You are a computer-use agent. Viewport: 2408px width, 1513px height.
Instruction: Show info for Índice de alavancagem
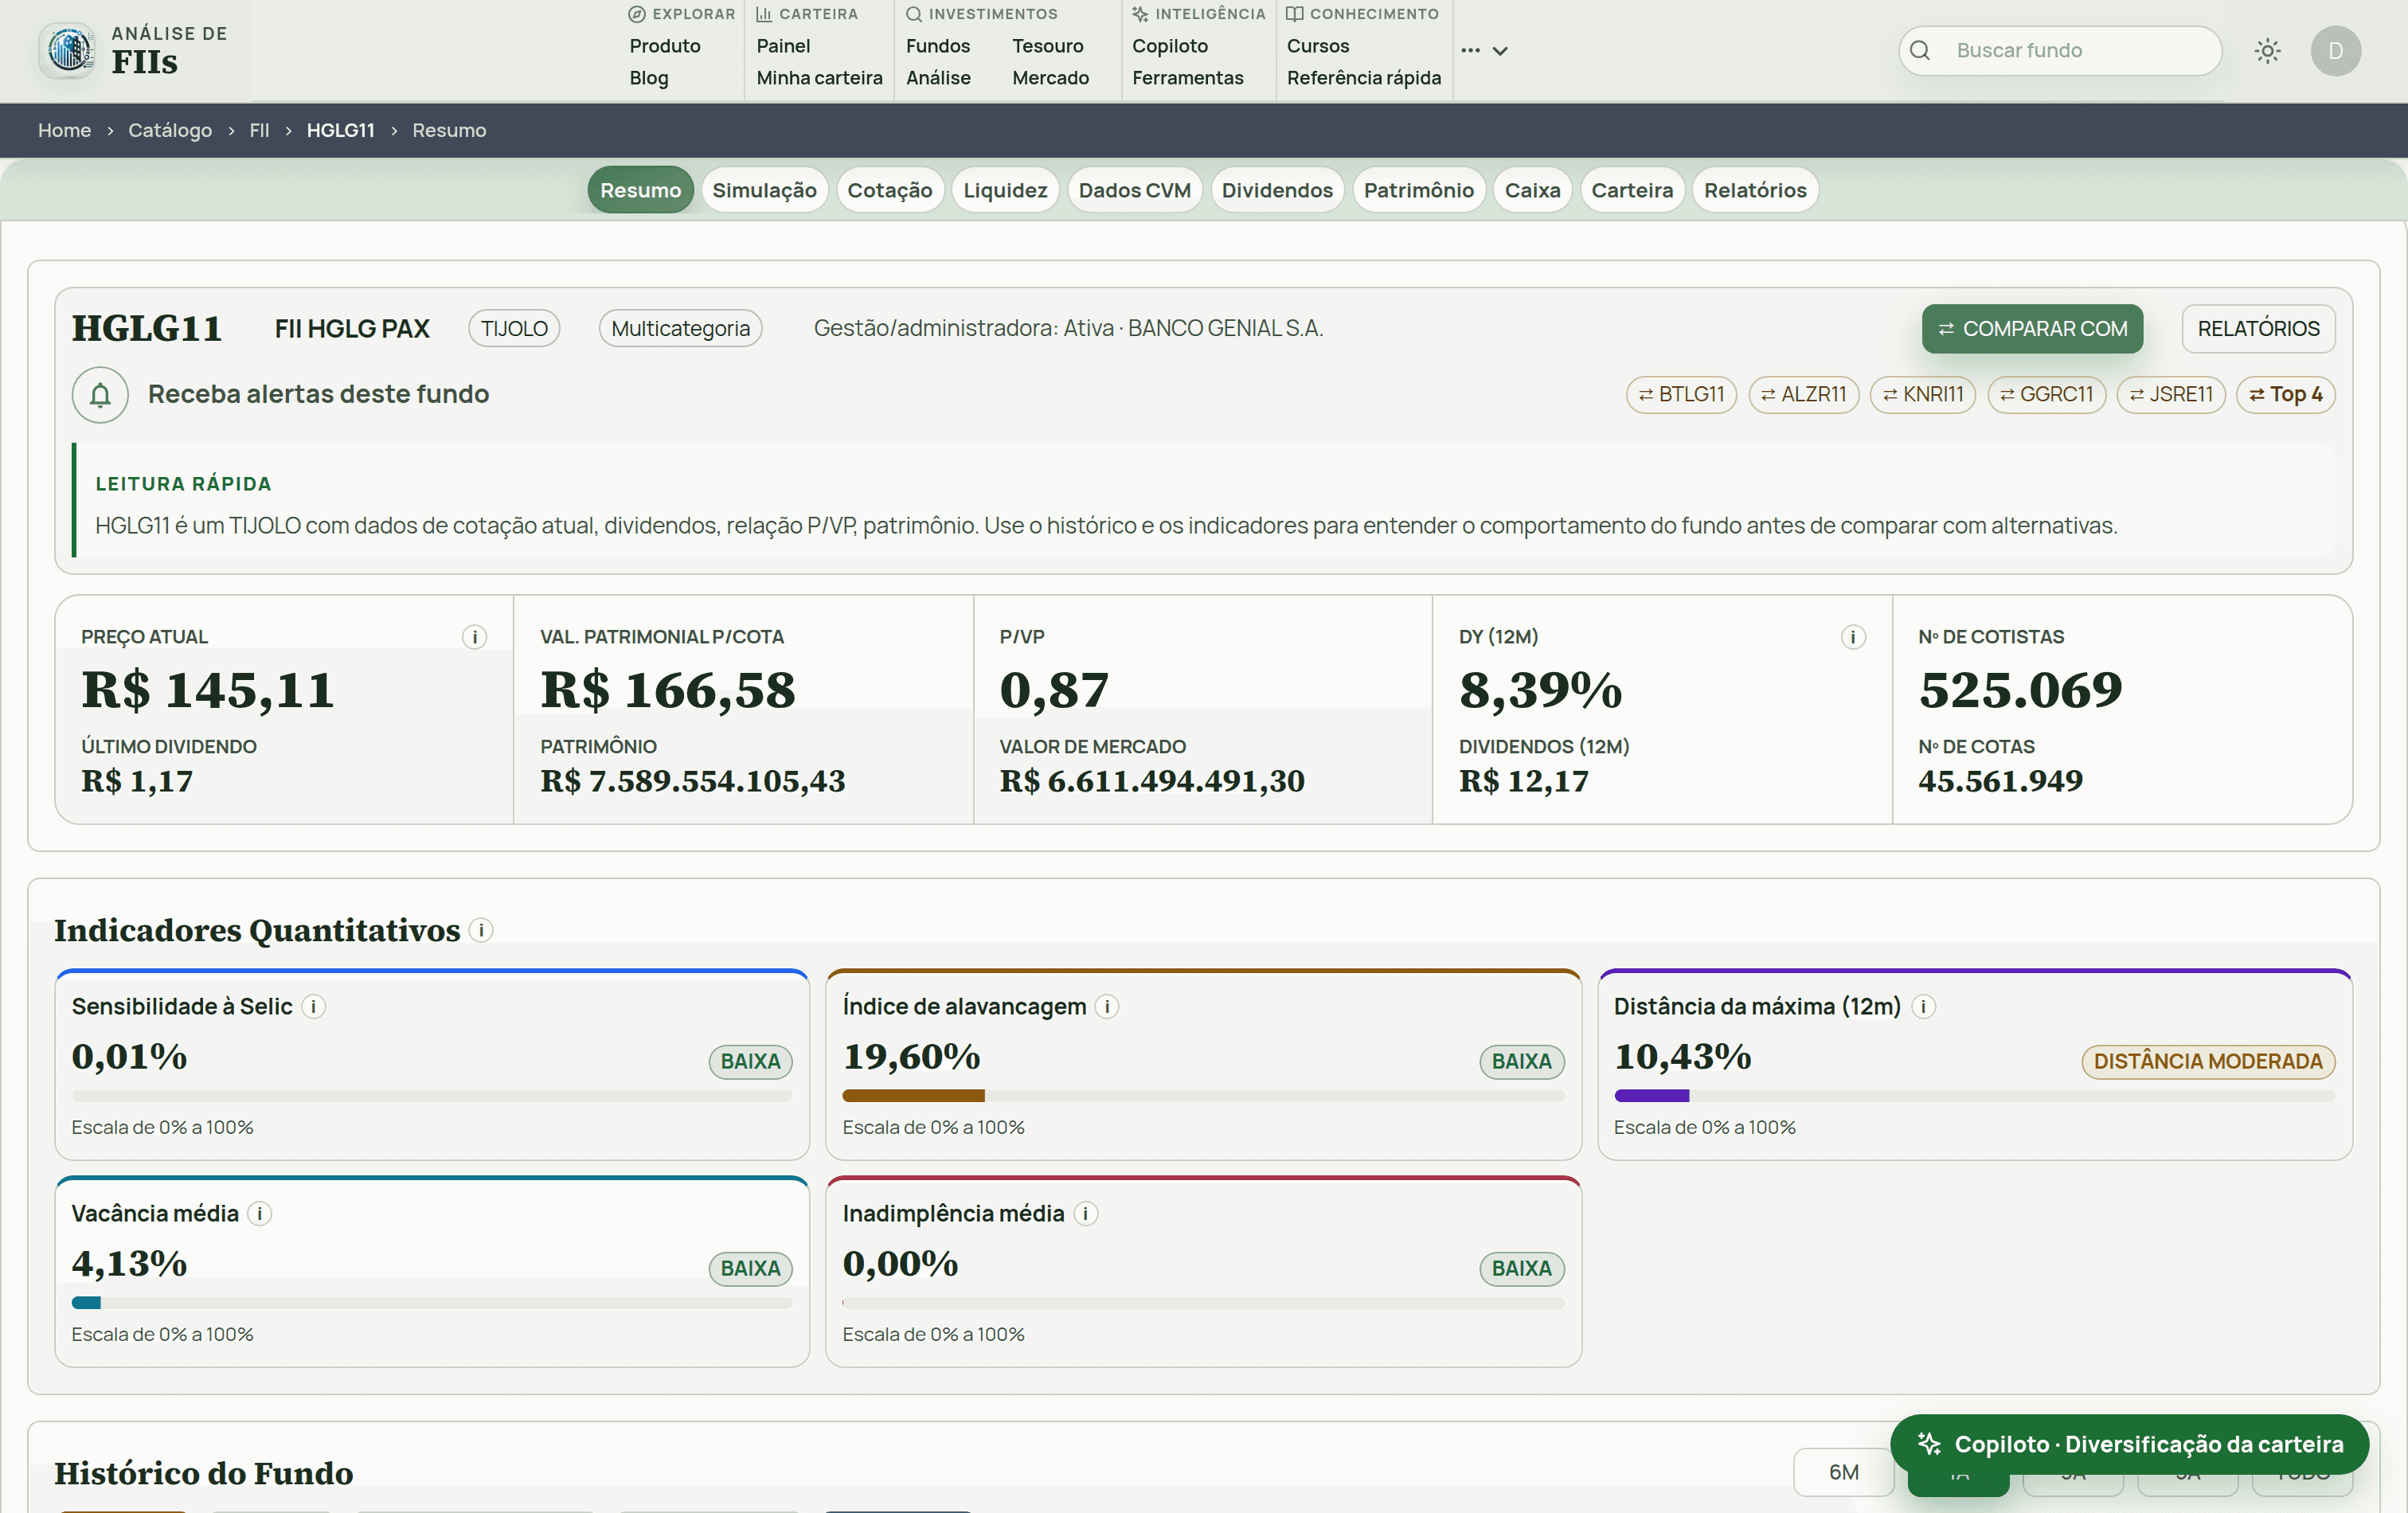click(x=1106, y=1006)
